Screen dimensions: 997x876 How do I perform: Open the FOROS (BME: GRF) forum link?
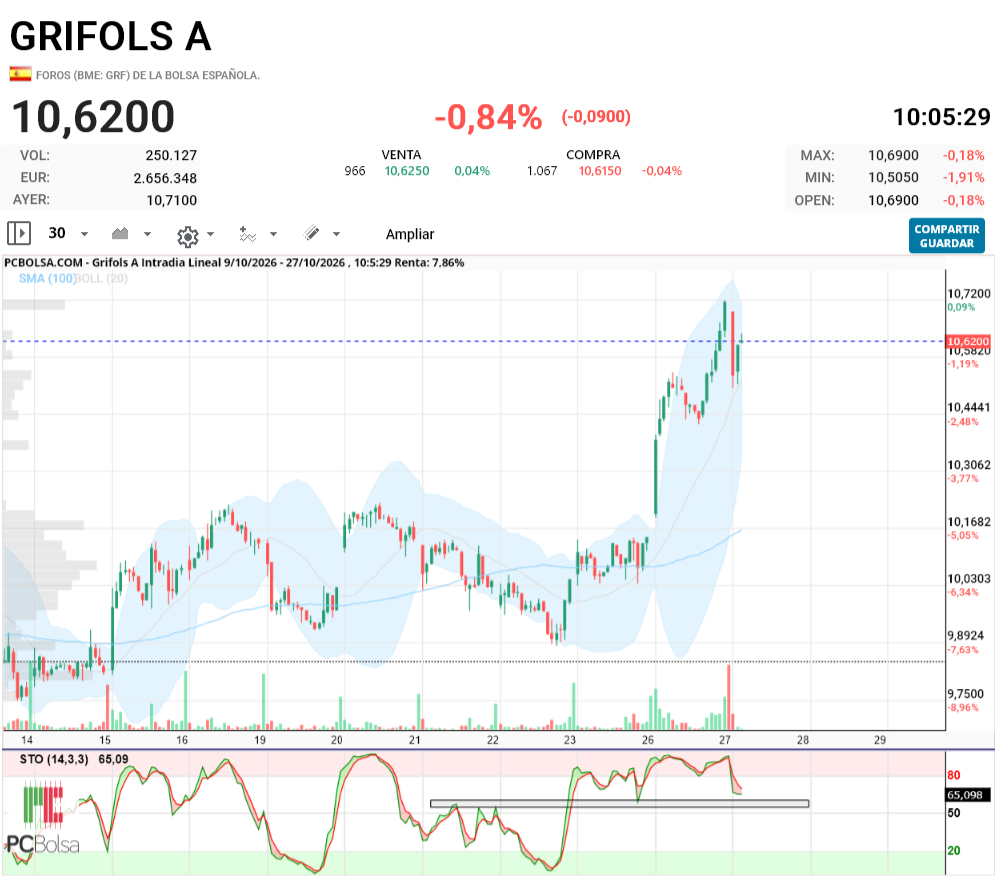tap(148, 75)
